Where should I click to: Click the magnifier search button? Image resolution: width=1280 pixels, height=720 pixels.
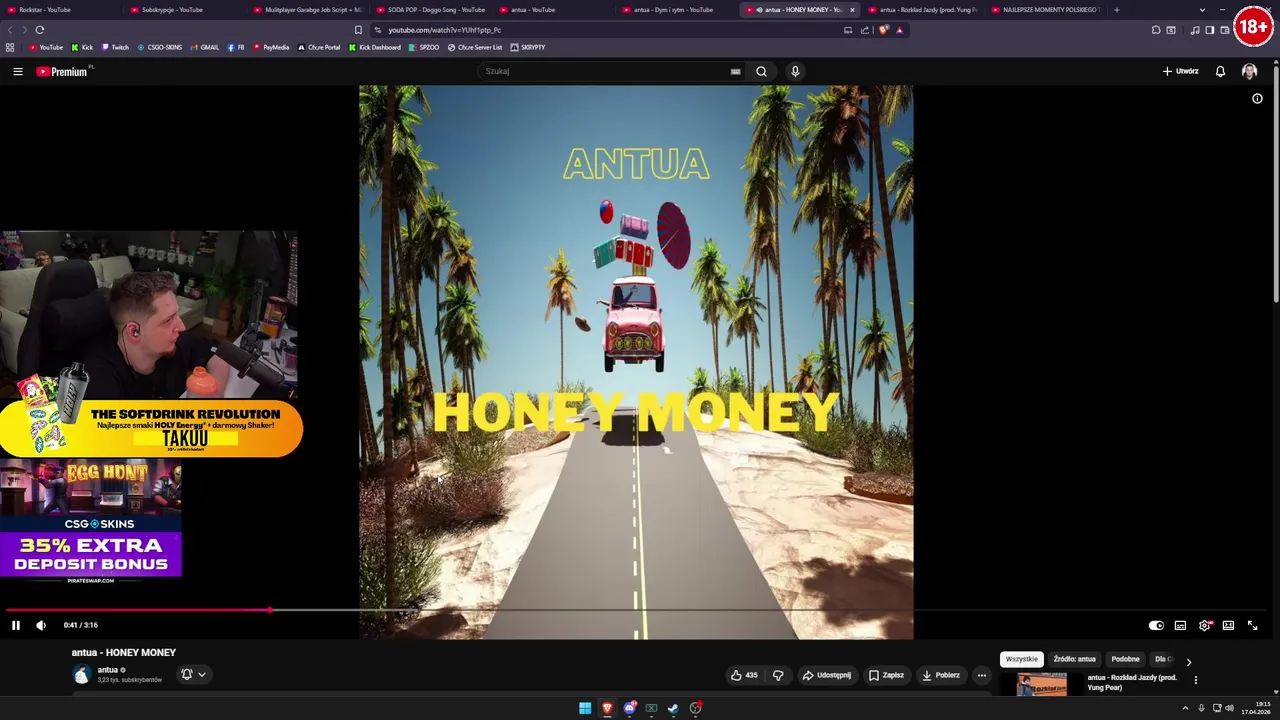tap(761, 71)
